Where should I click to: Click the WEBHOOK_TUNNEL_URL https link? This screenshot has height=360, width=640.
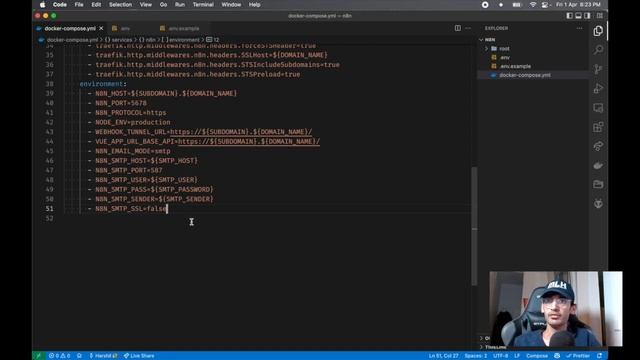(x=241, y=132)
